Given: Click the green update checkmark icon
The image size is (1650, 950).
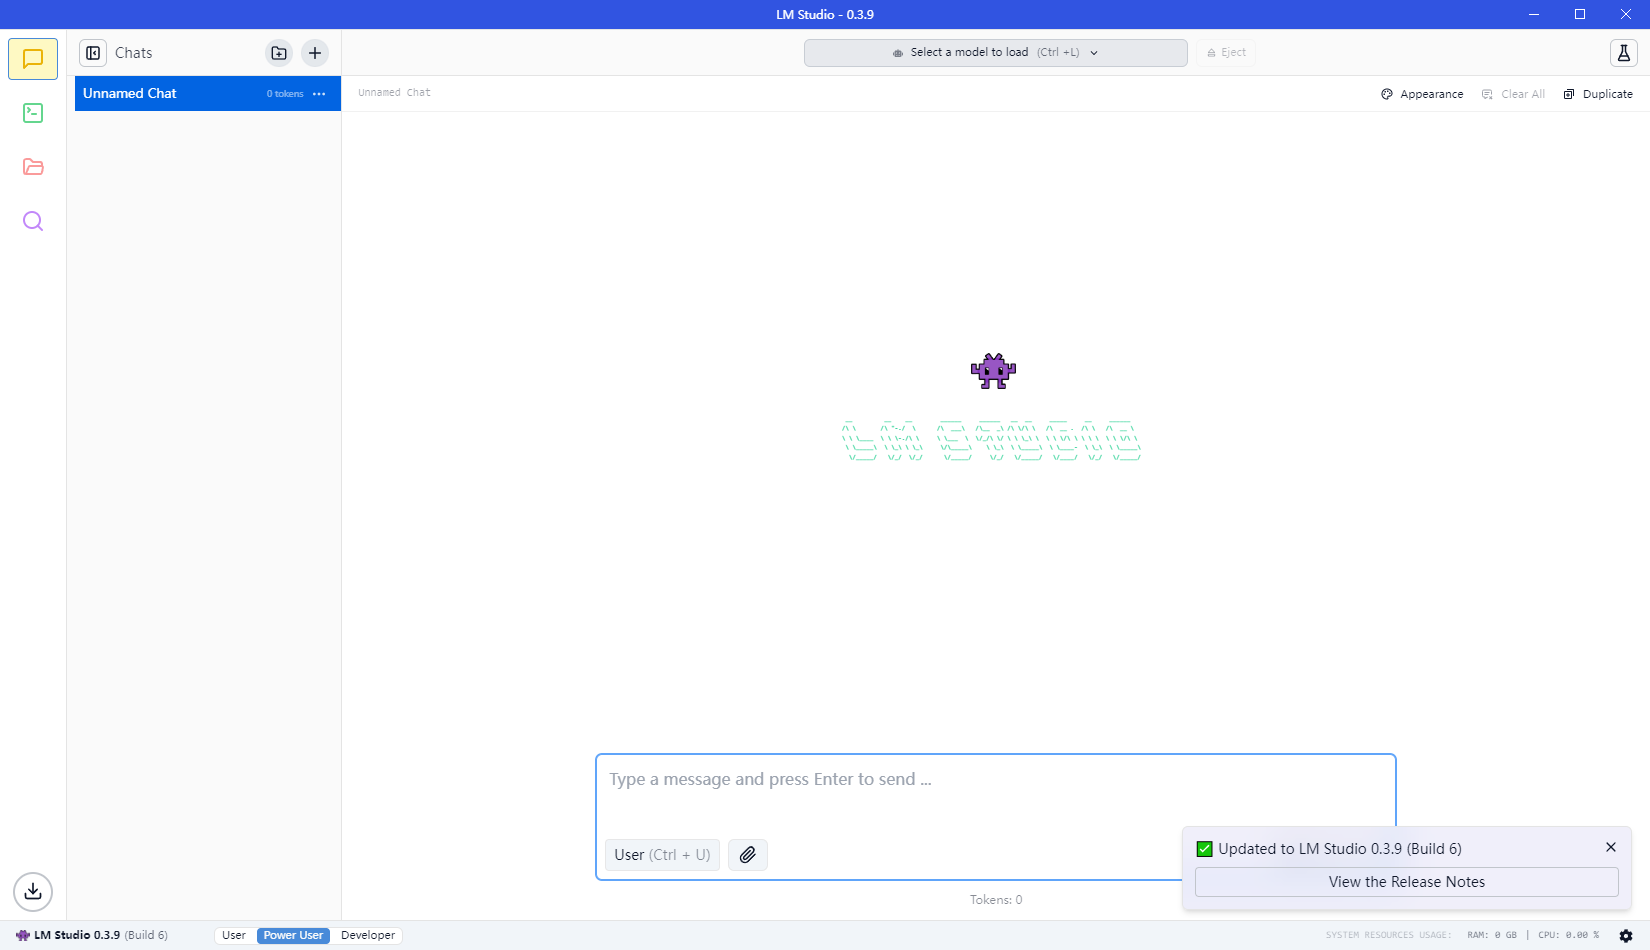Looking at the screenshot, I should click(1205, 849).
